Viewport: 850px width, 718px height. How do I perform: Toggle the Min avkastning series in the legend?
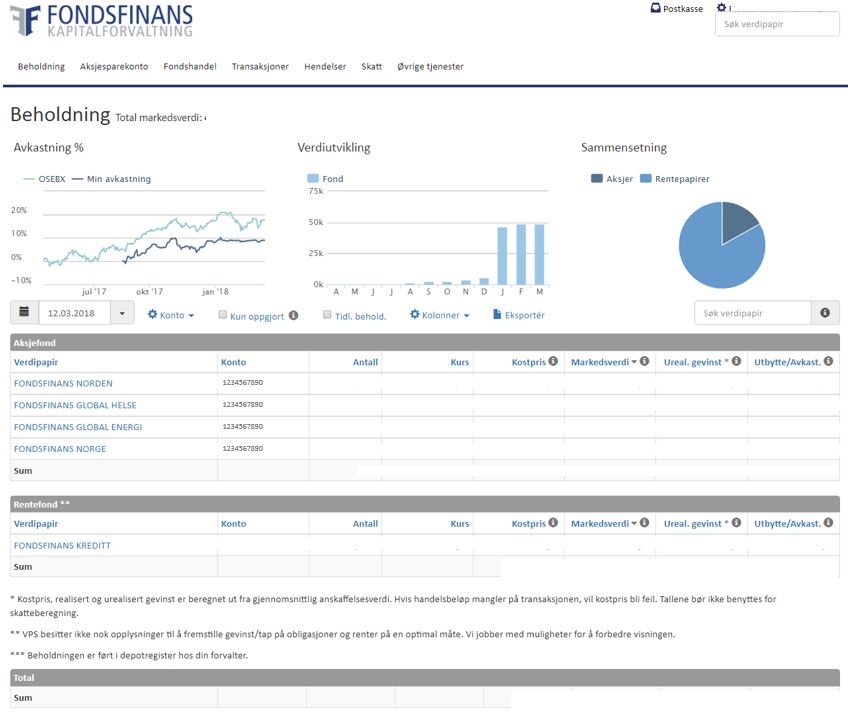click(x=112, y=178)
